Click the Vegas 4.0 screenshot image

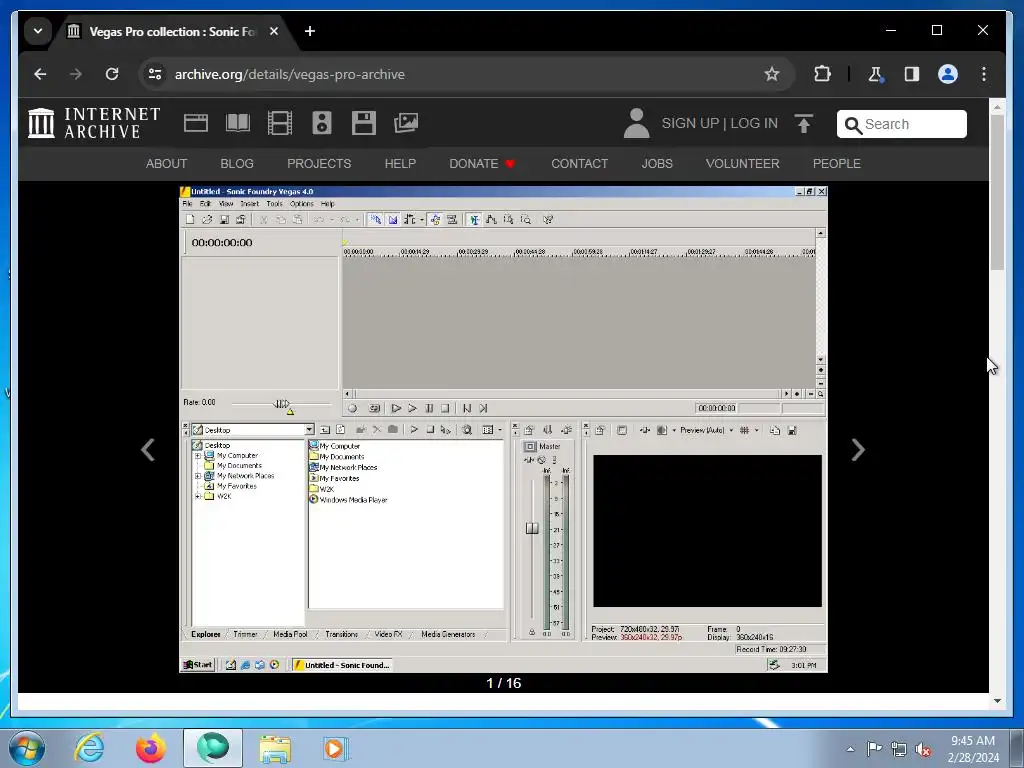pos(504,429)
